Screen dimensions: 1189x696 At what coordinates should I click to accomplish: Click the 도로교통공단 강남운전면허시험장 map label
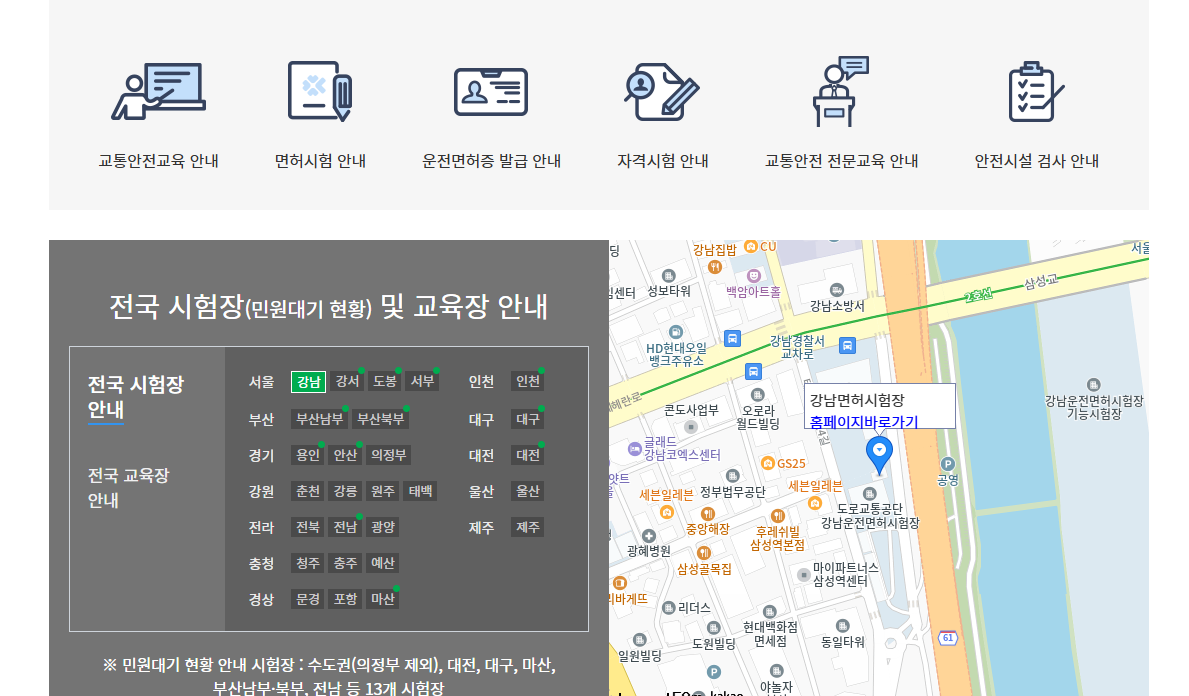pyautogui.click(x=870, y=516)
